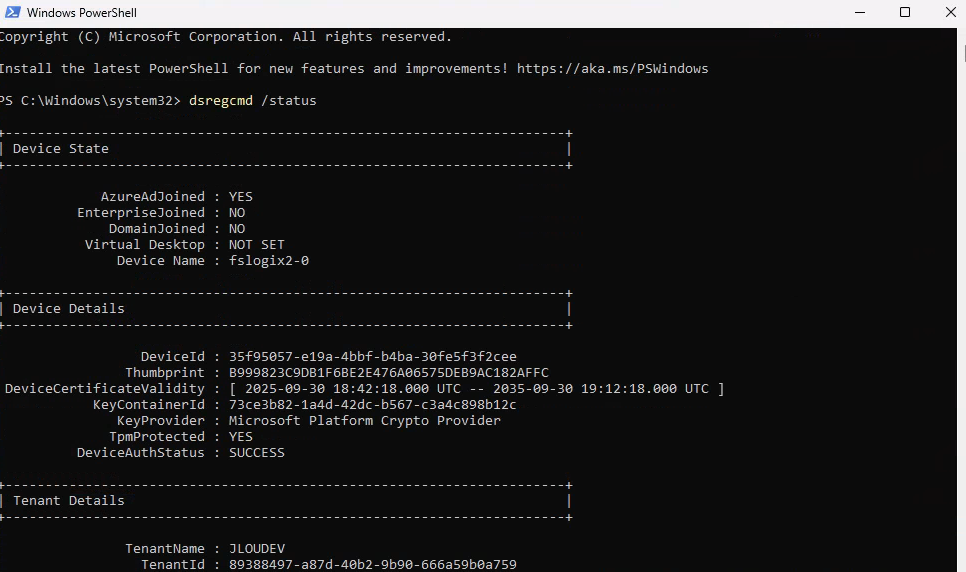Minimize the Windows PowerShell window

click(860, 13)
